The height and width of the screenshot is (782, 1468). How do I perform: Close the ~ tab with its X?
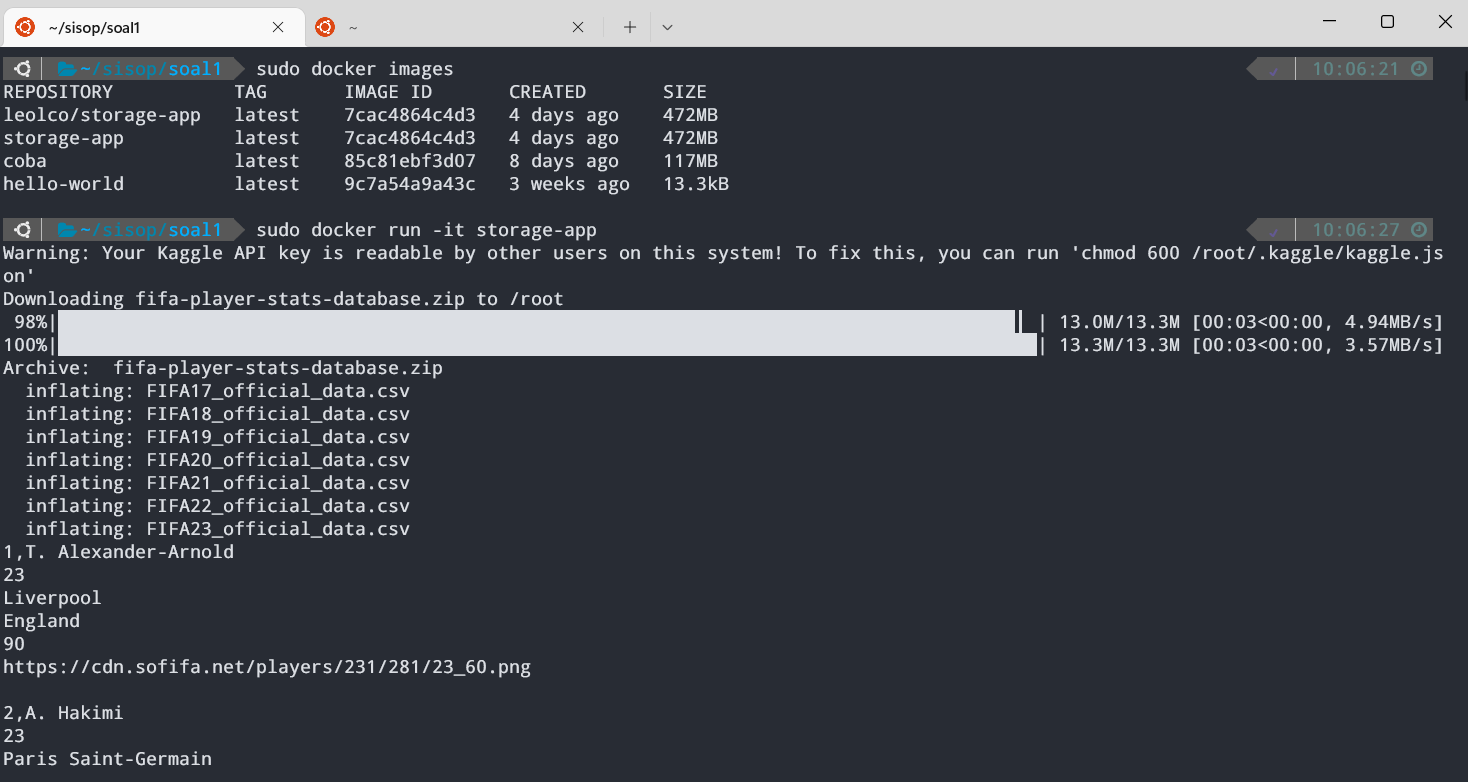[x=578, y=27]
